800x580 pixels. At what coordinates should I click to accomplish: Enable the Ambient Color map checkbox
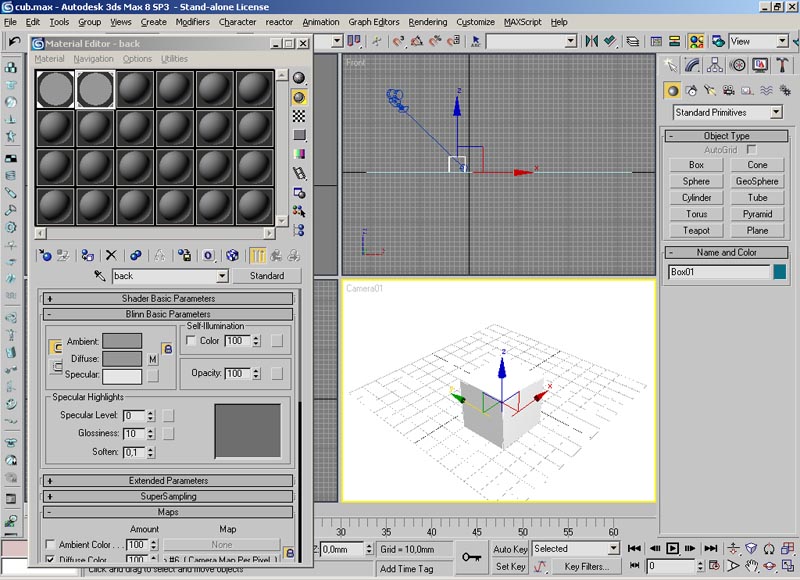click(50, 545)
